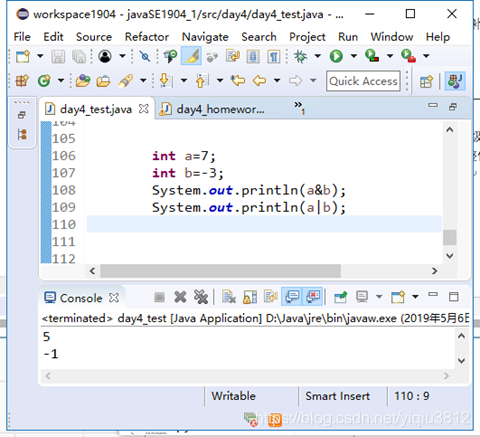This screenshot has width=480, height=437.
Task: Open the Run configurations dropdown arrow
Action: tap(354, 56)
